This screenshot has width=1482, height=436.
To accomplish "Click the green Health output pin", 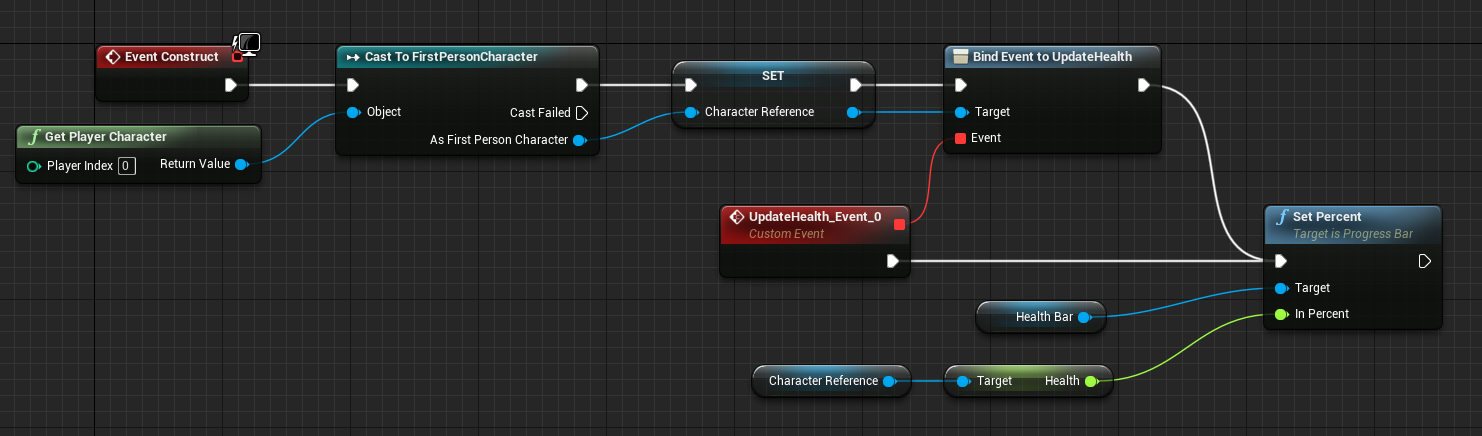I will [x=1091, y=381].
